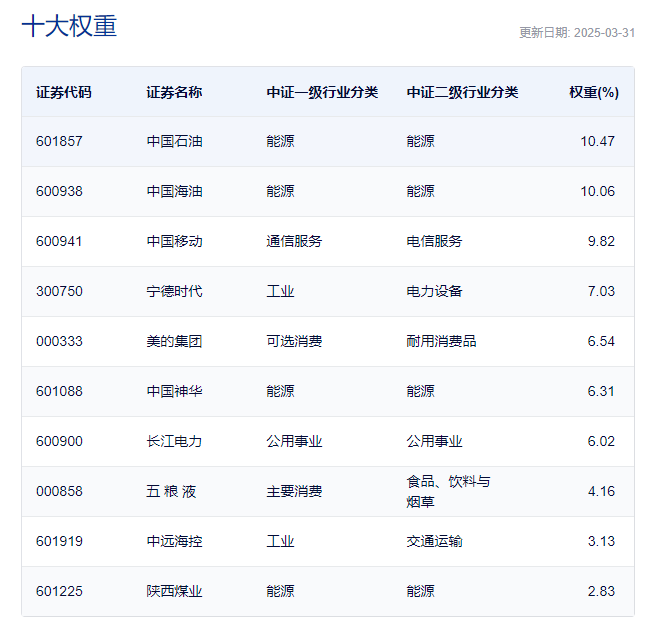This screenshot has height=627, width=654.
Task: Select the 证券代码 column header
Action: 63,92
